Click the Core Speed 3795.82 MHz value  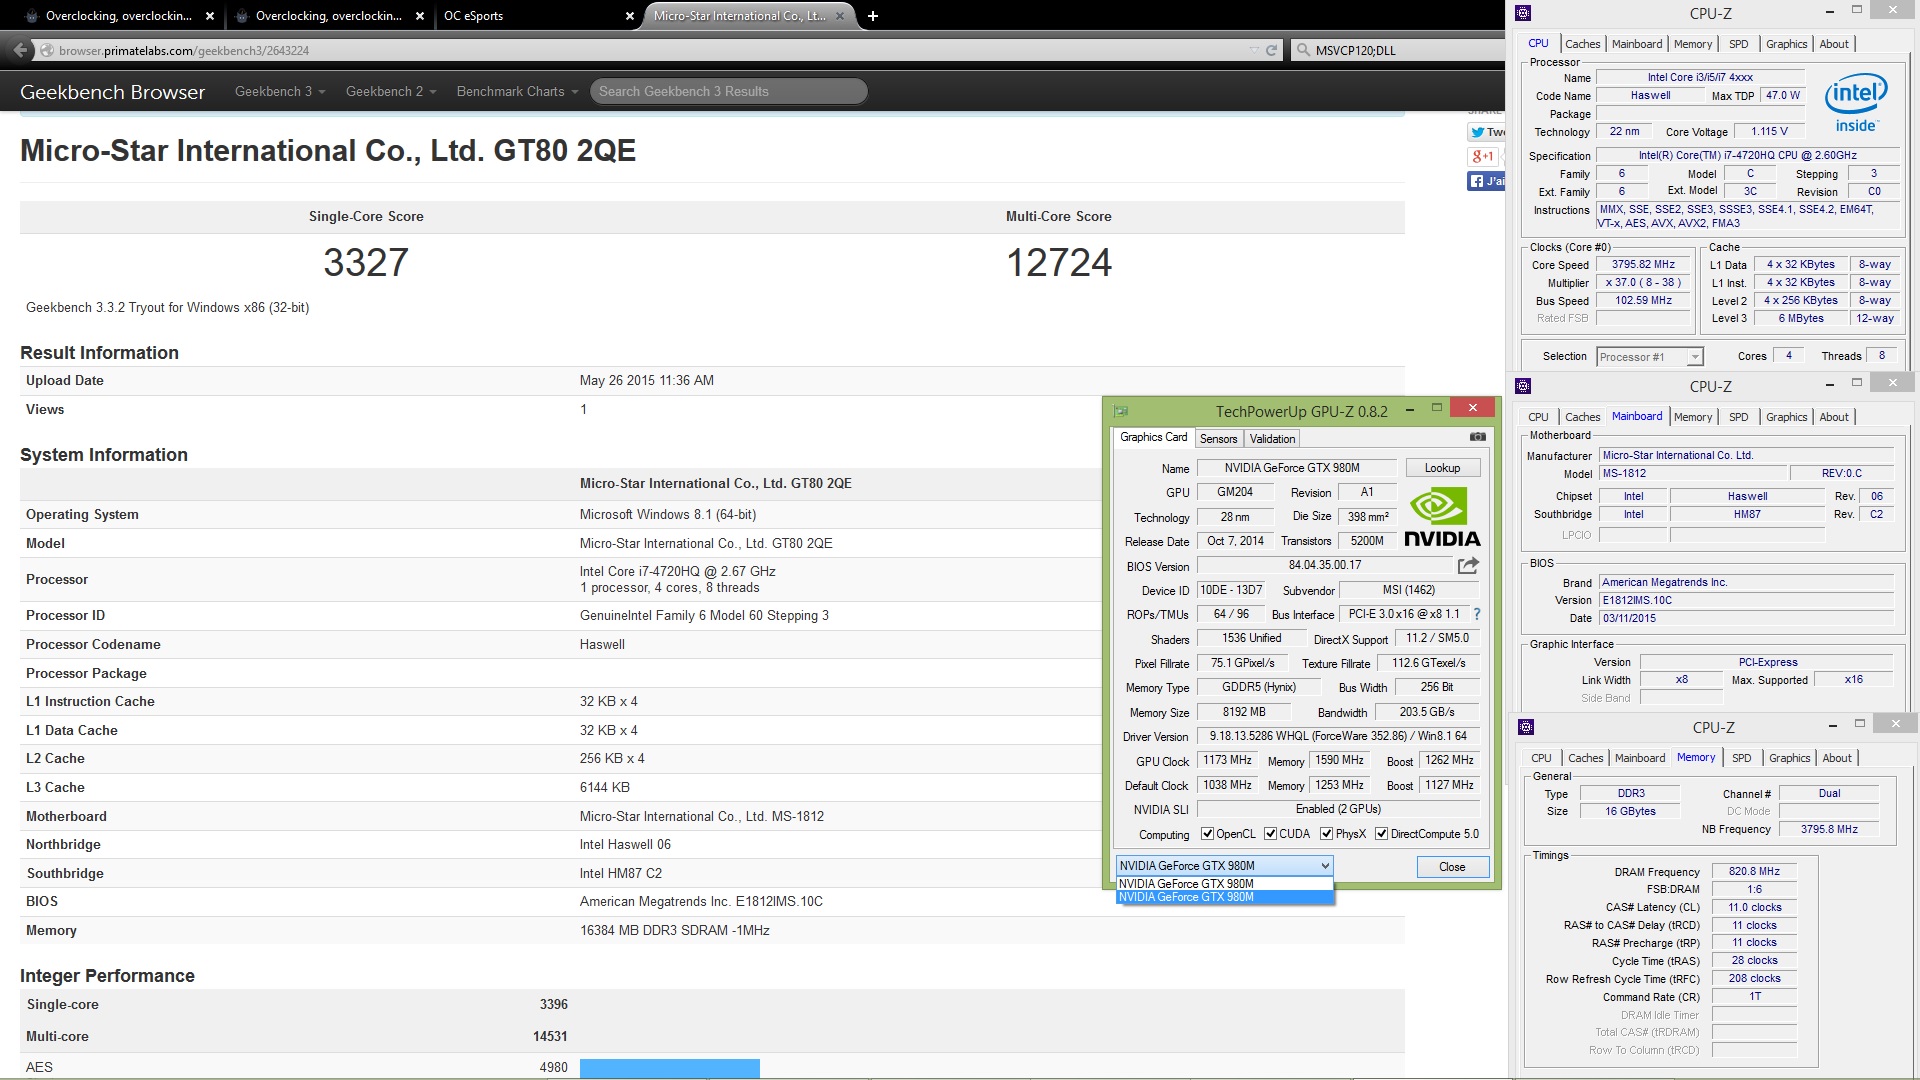1643,265
